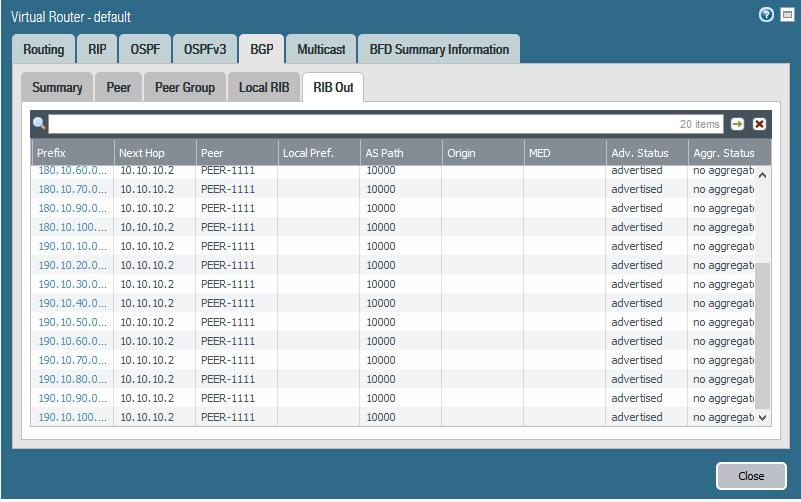Open prefix link 180.10.70.0
The width and height of the screenshot is (801, 502).
[72, 189]
